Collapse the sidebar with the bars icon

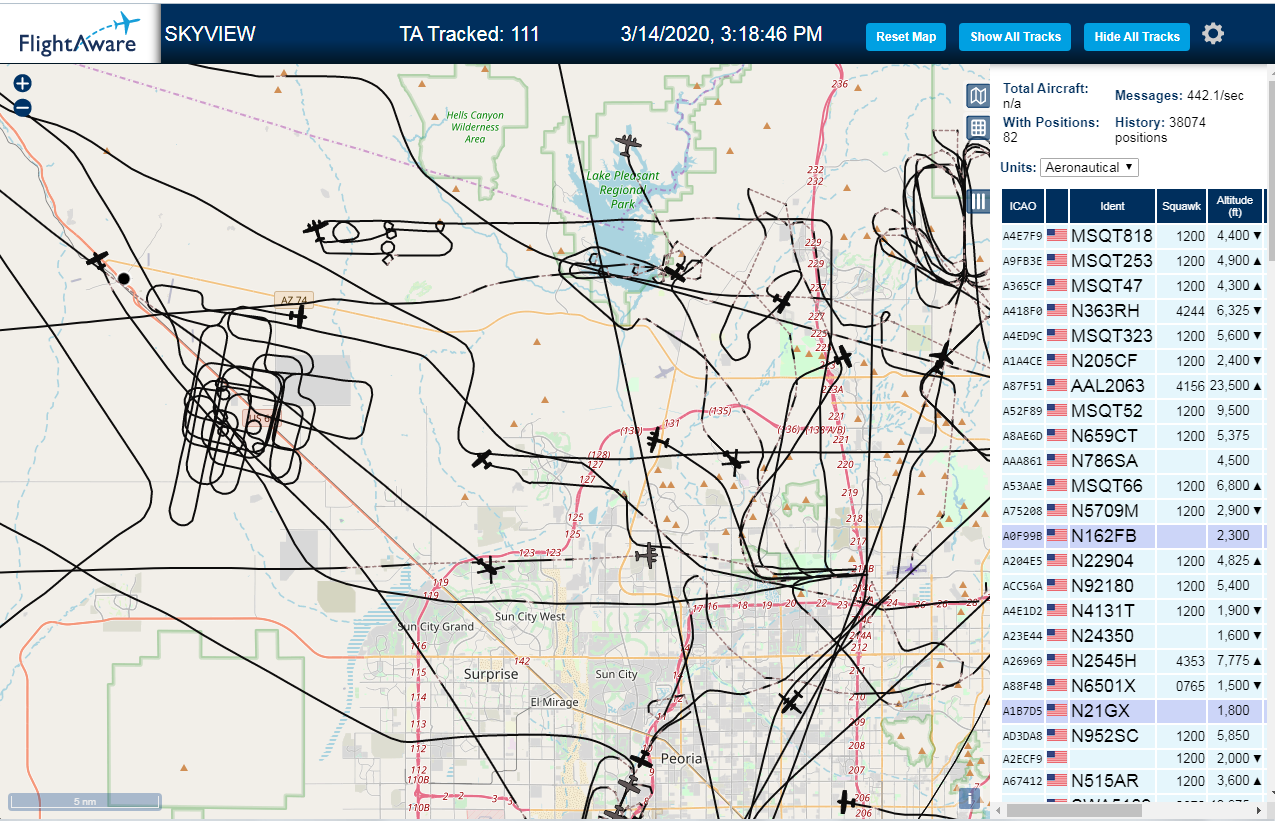[978, 201]
